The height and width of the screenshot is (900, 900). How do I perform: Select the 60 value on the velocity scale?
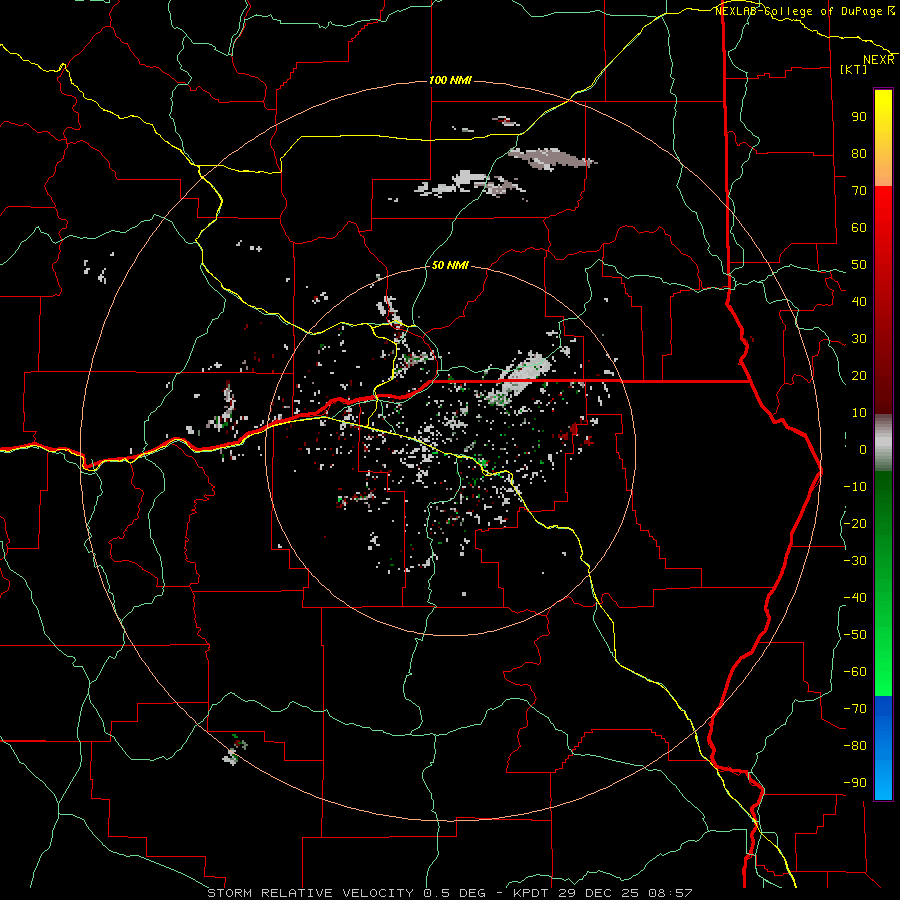coord(859,227)
